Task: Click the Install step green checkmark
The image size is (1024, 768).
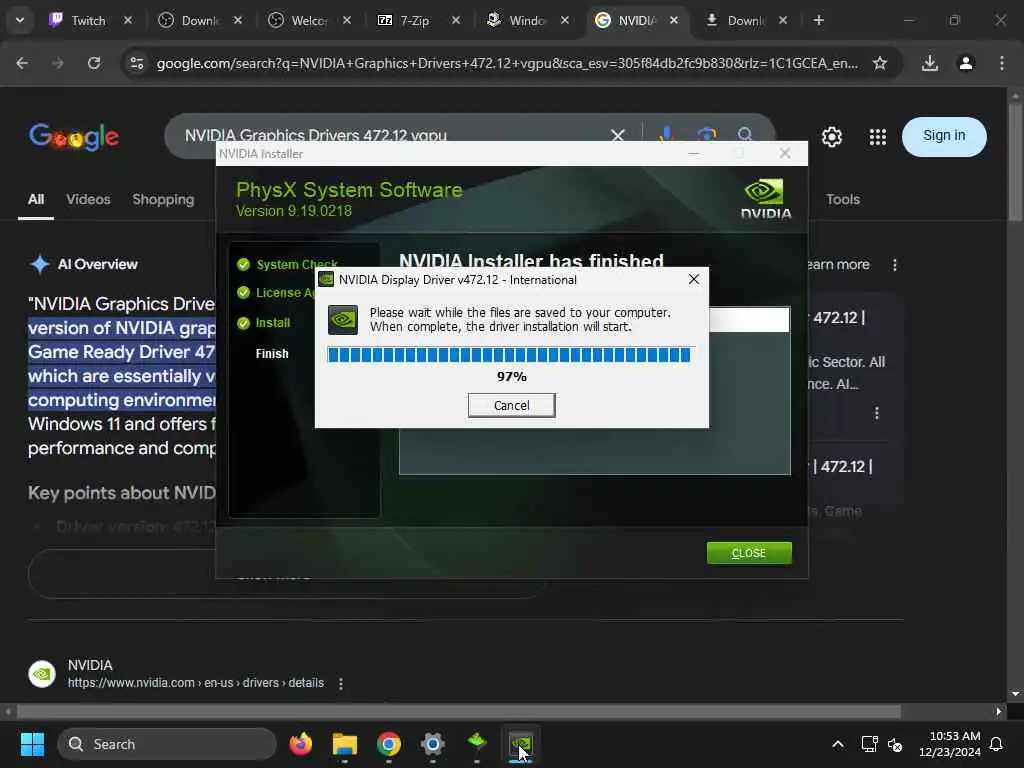Action: click(244, 323)
